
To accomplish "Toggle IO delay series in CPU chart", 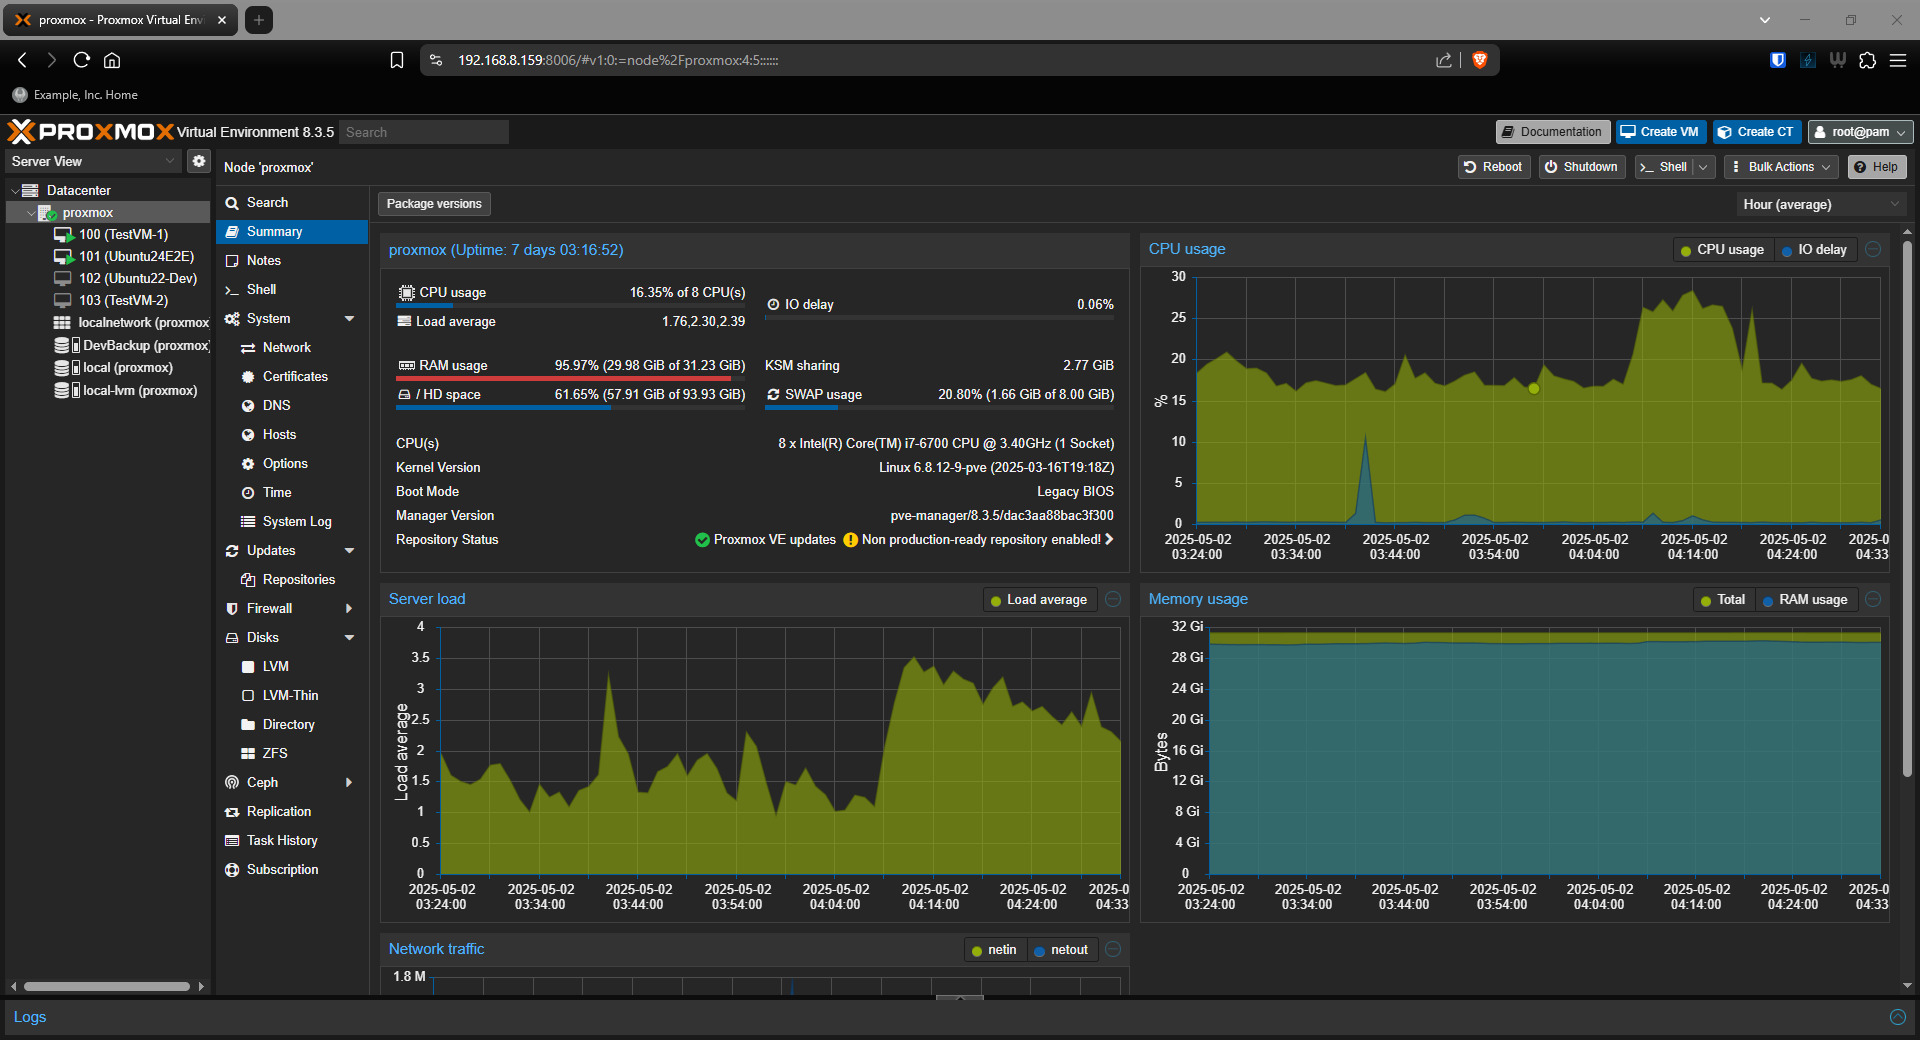I will pos(1814,250).
